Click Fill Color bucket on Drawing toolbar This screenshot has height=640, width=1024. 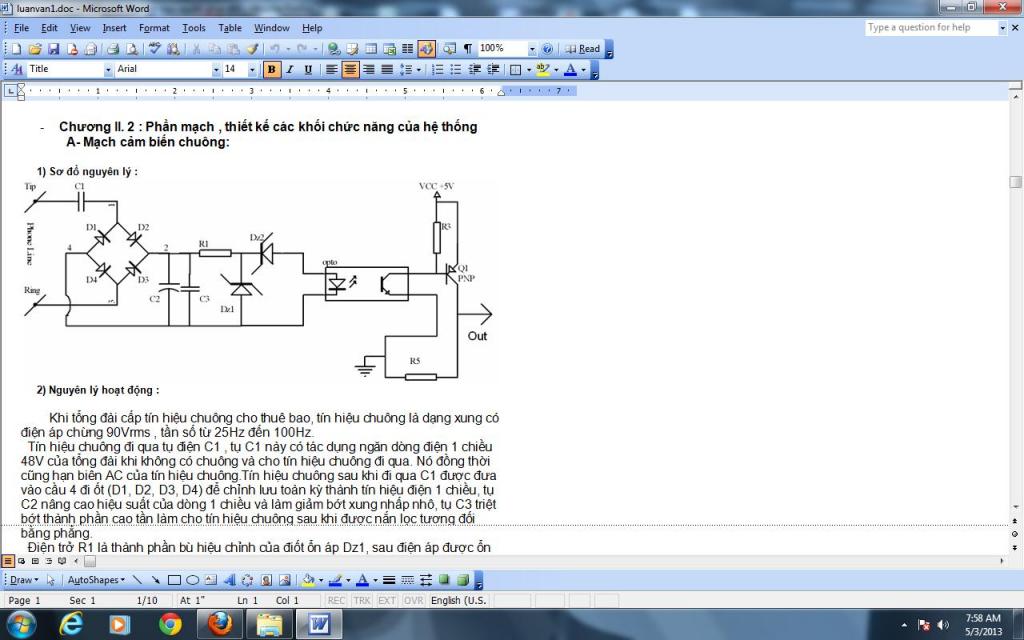[x=308, y=580]
